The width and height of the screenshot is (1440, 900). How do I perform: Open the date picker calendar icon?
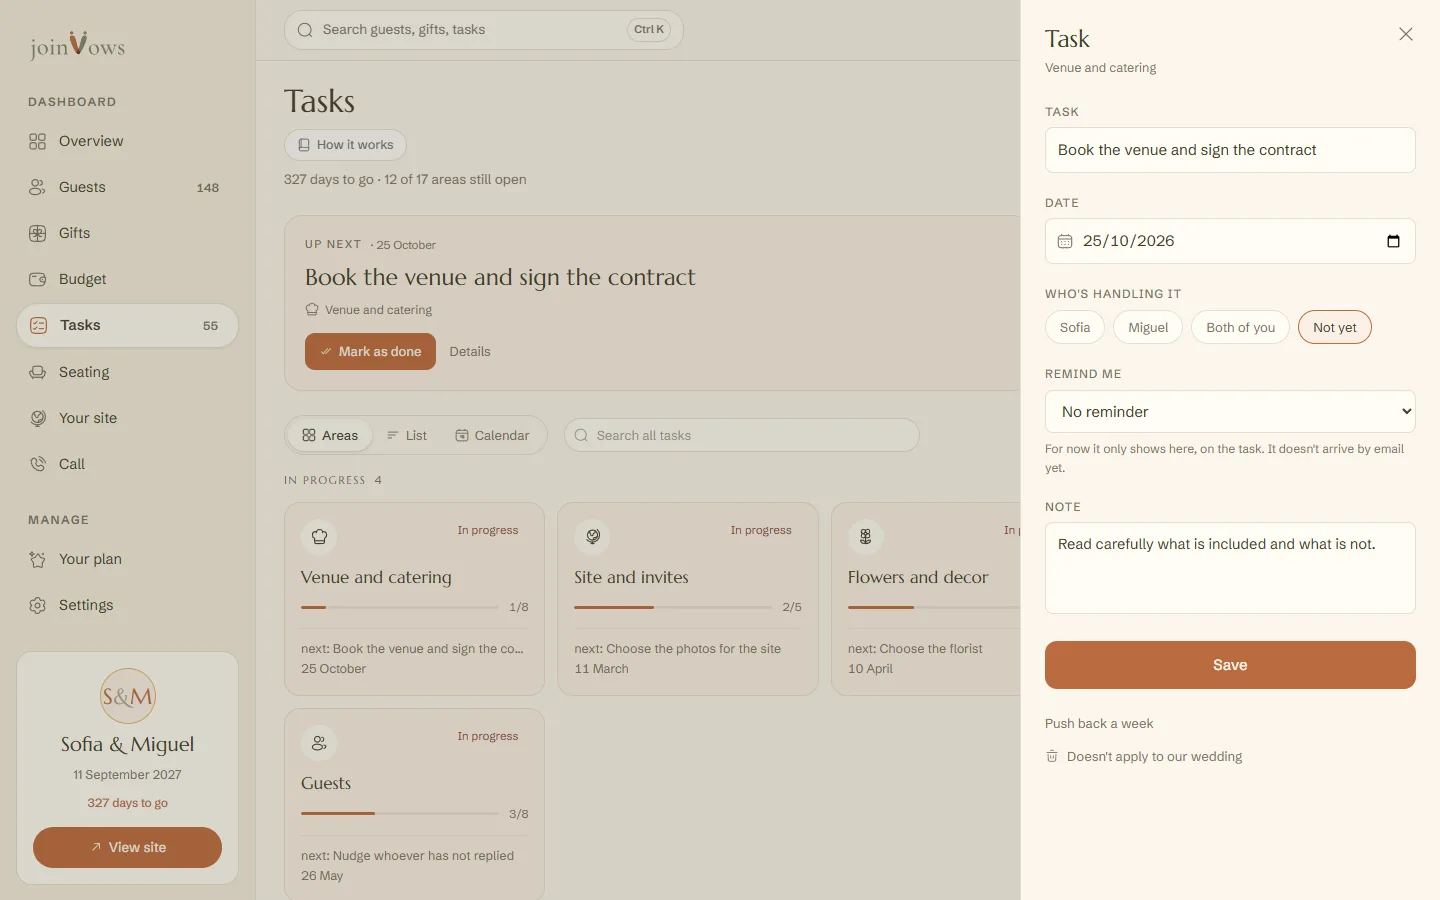point(1393,241)
